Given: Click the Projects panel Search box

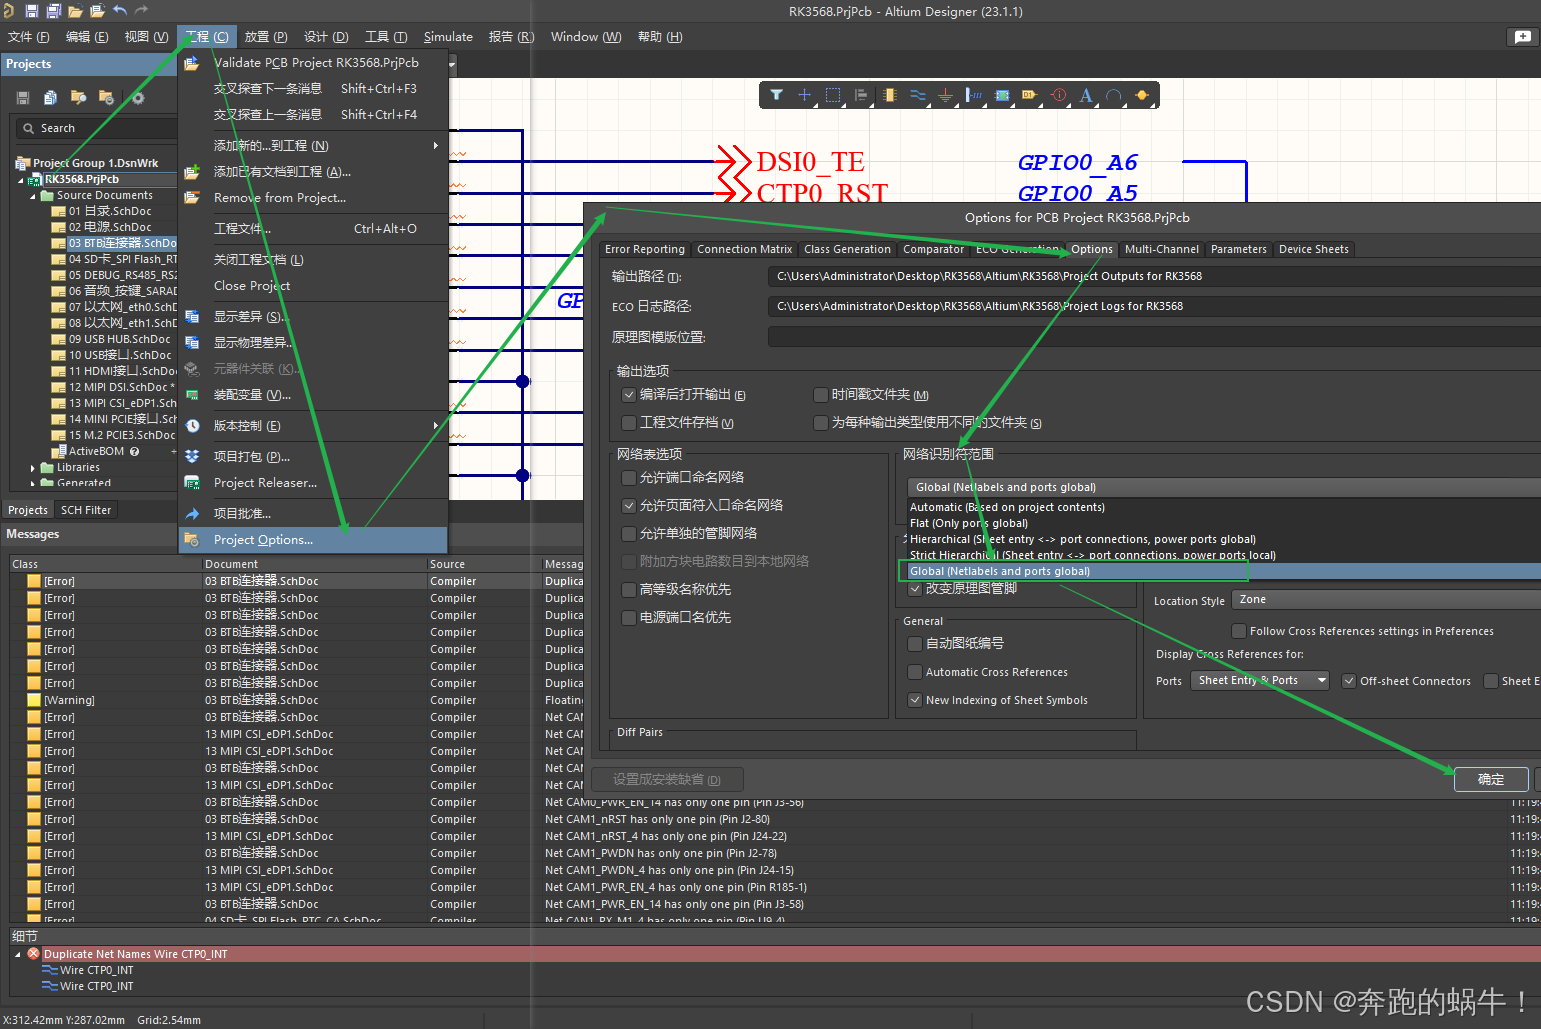Looking at the screenshot, I should point(96,128).
